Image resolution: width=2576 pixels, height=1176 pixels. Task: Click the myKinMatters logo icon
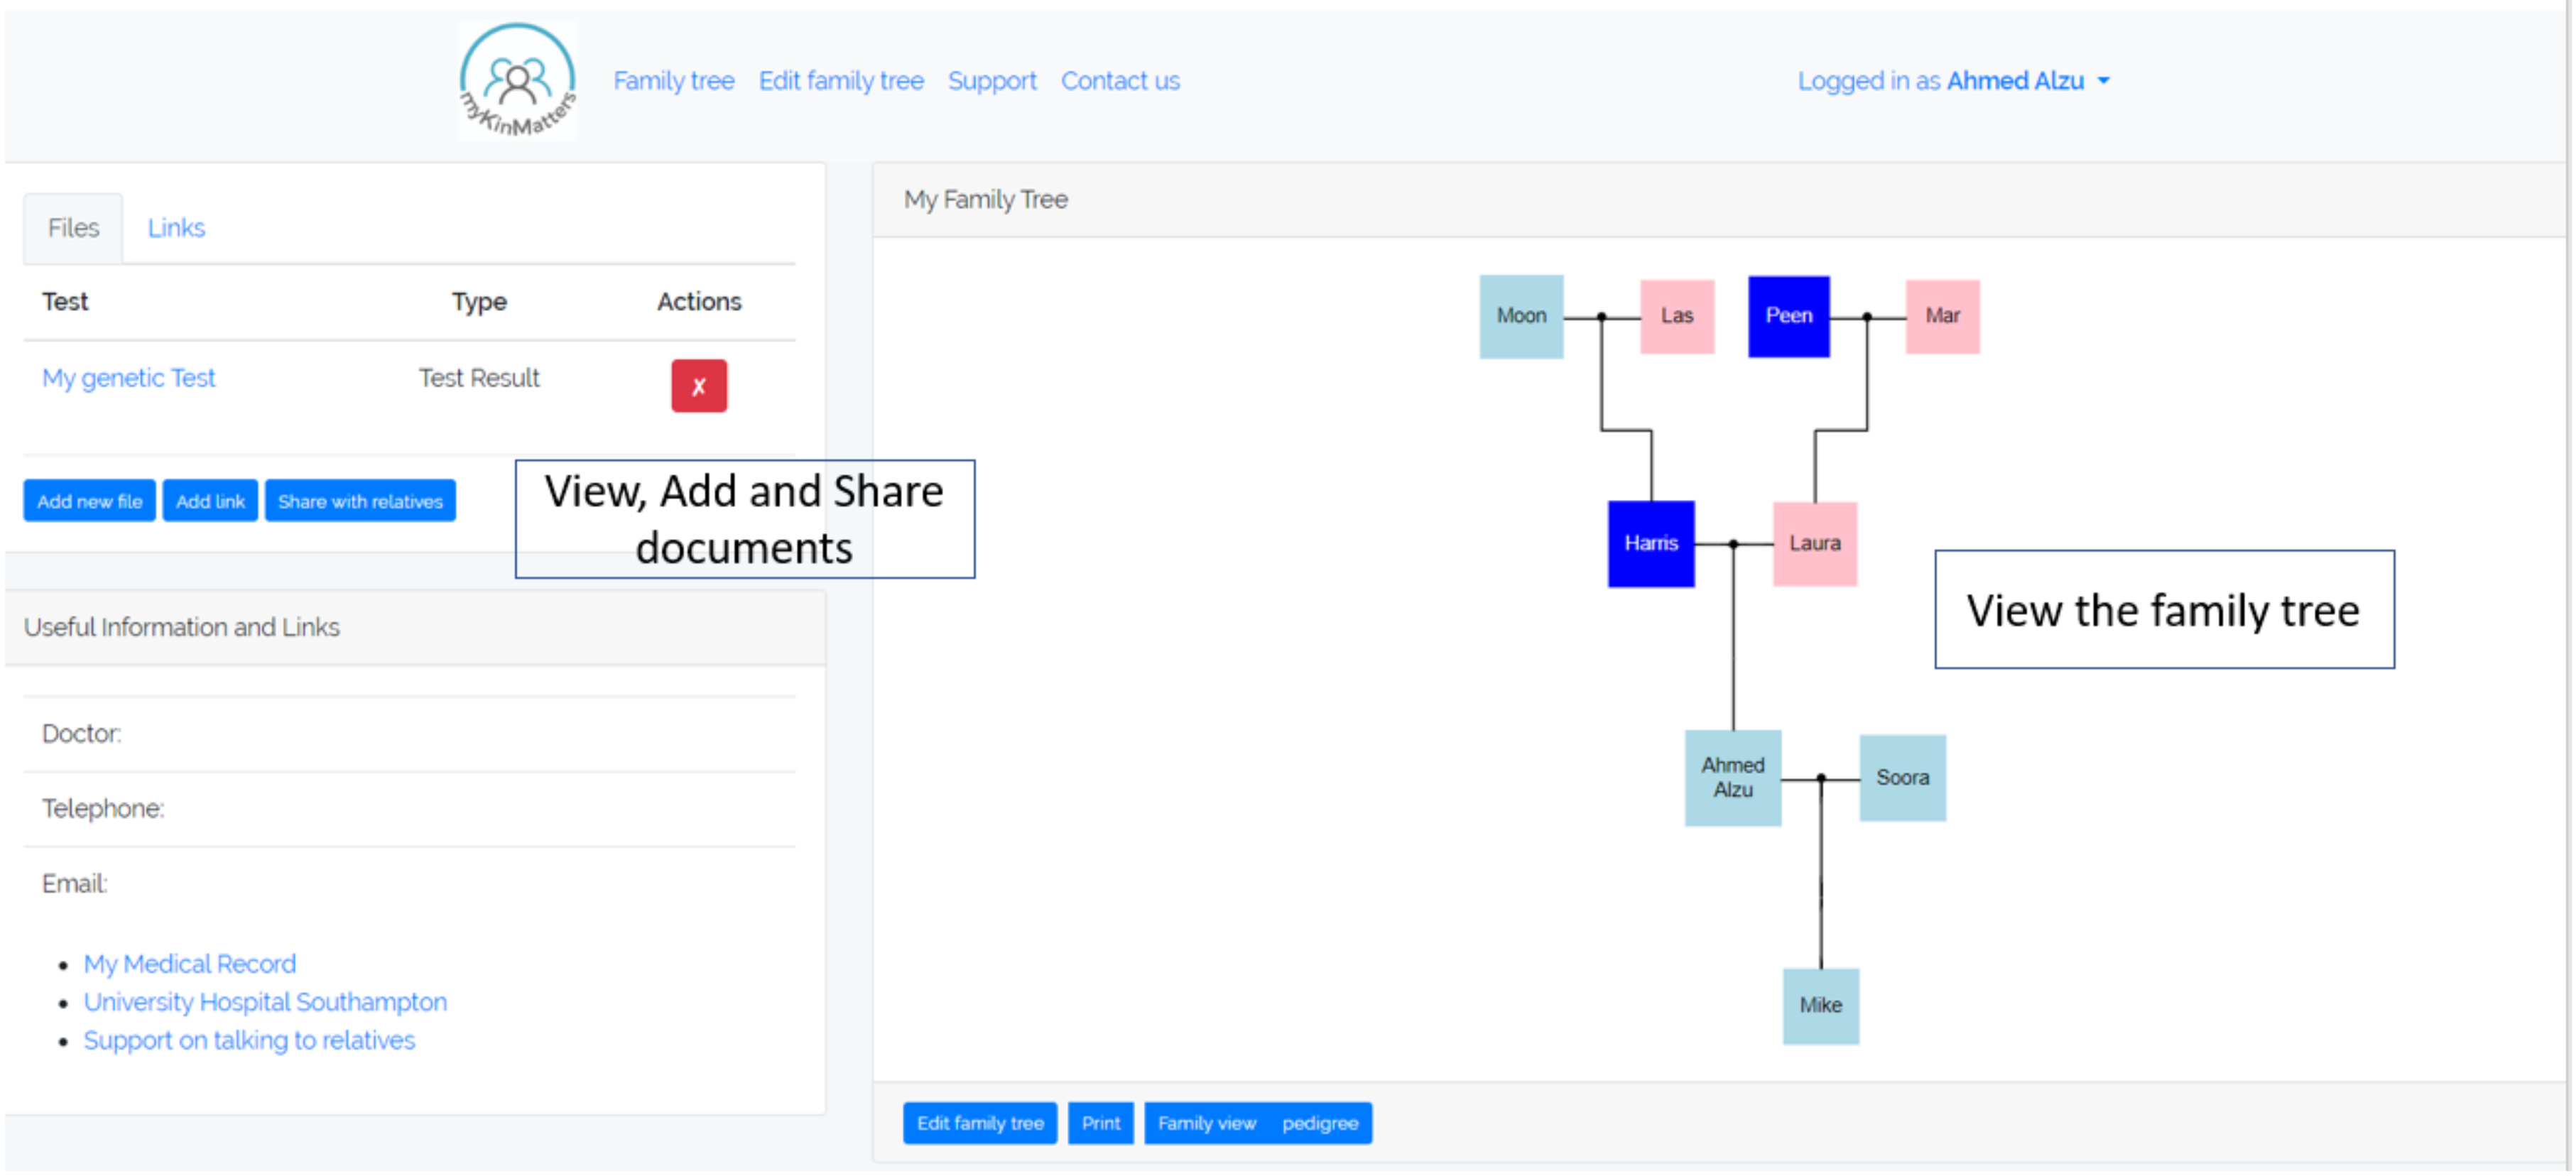pyautogui.click(x=517, y=82)
